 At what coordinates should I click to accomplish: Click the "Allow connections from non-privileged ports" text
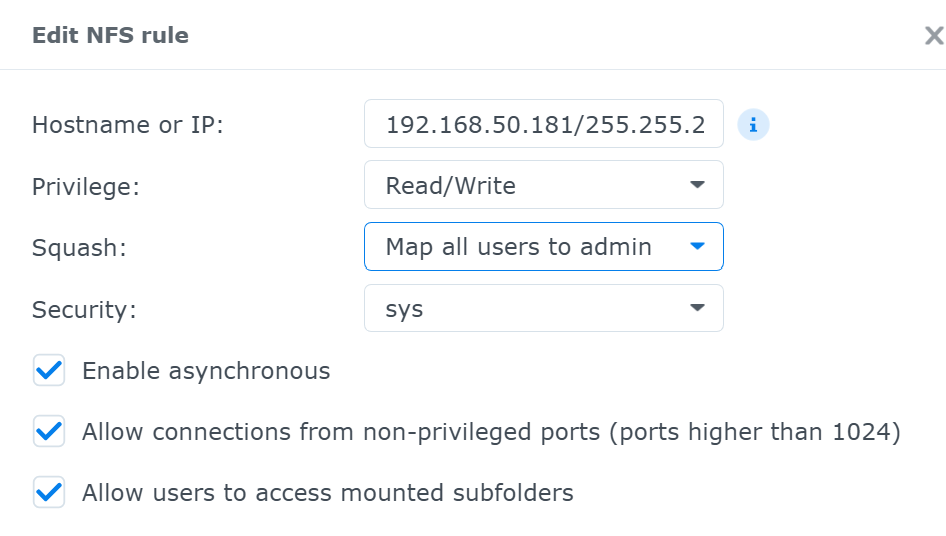pyautogui.click(x=491, y=432)
